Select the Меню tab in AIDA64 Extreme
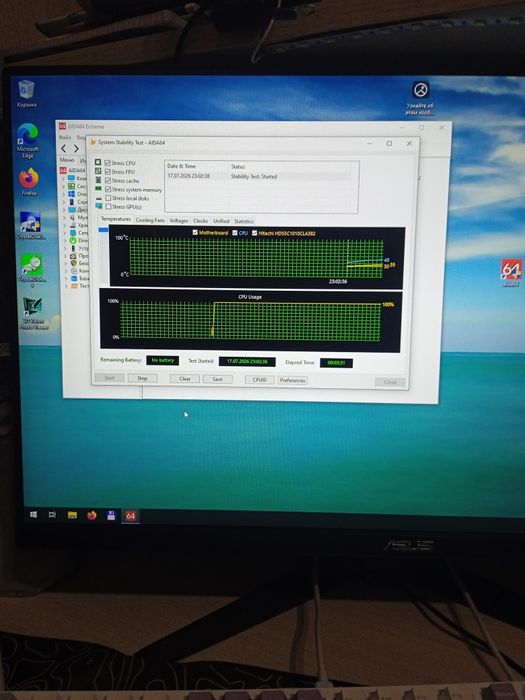This screenshot has width=525, height=700. click(x=67, y=160)
